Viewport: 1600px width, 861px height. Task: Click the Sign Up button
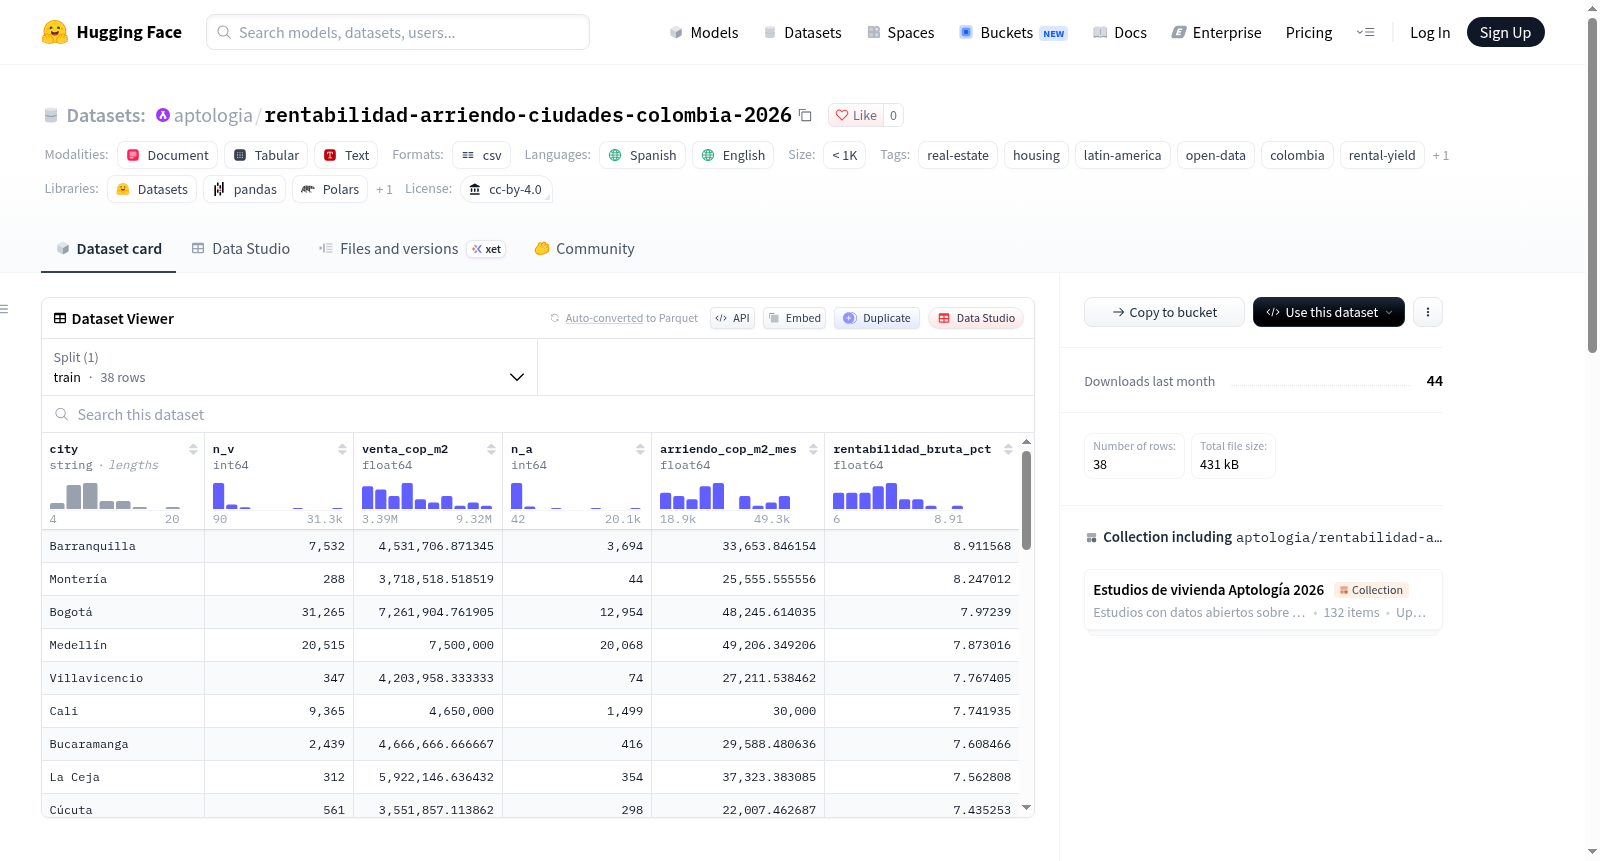(1505, 32)
